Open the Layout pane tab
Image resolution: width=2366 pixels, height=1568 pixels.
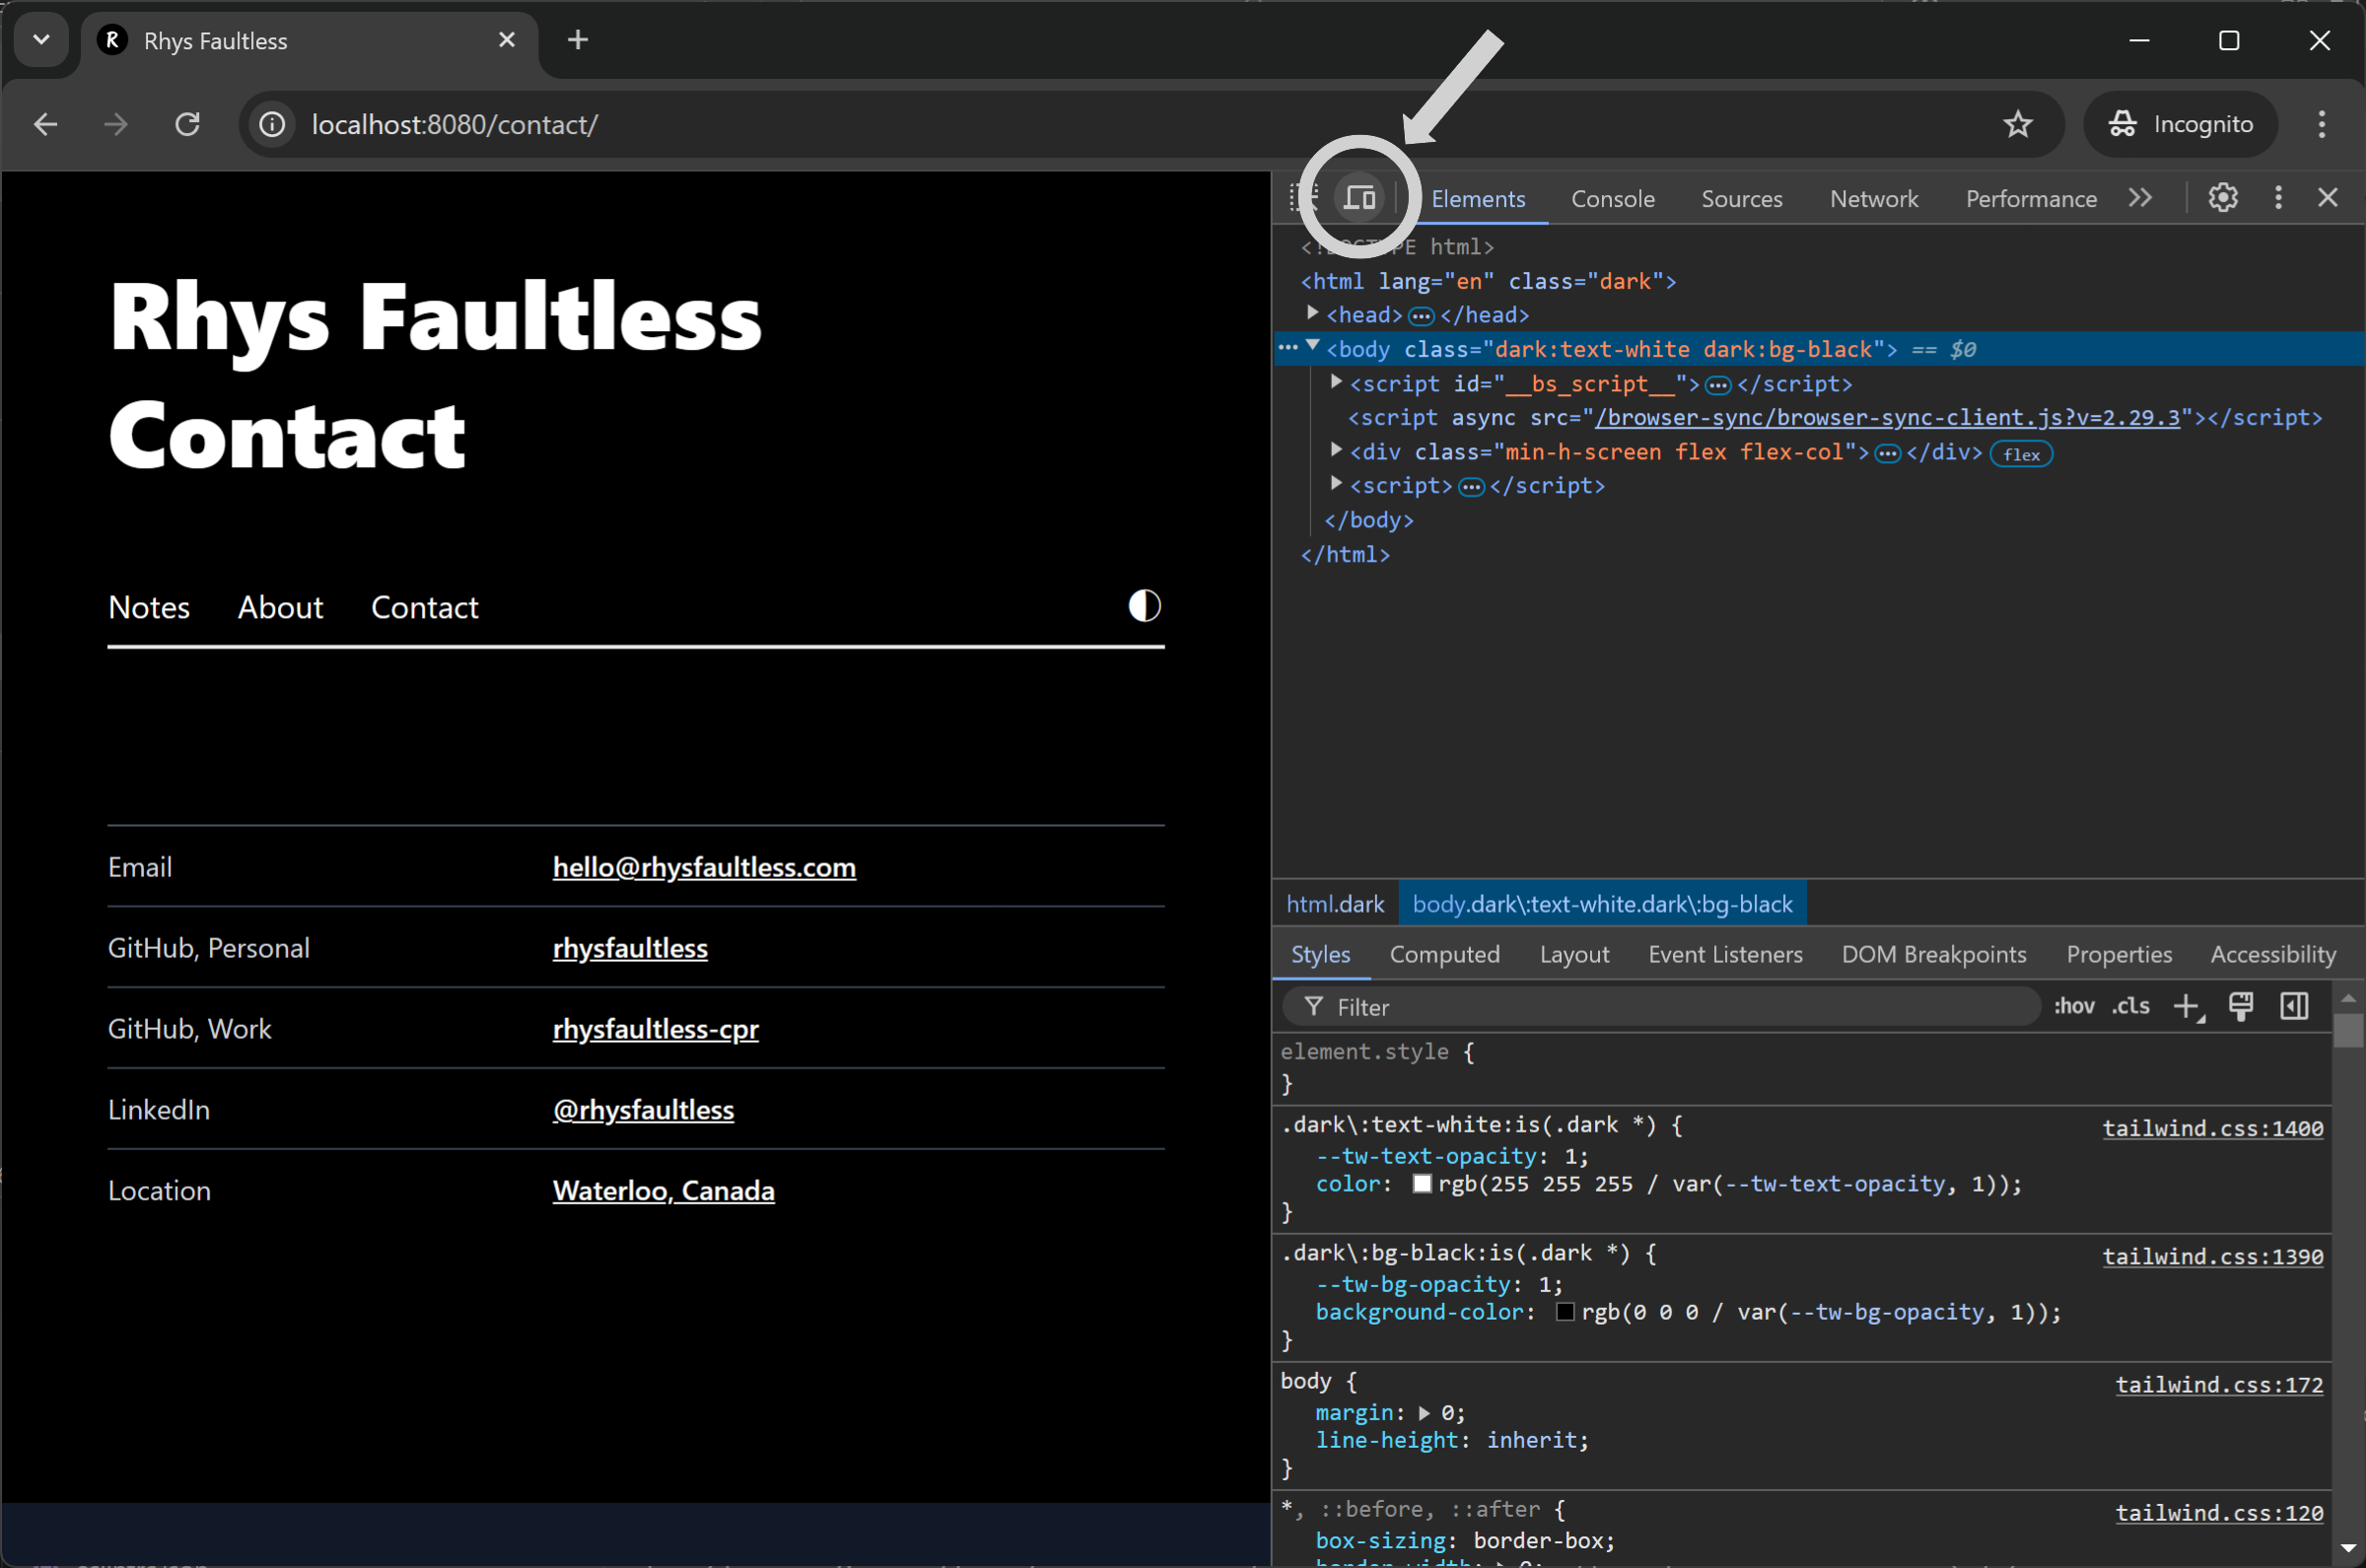pos(1574,955)
